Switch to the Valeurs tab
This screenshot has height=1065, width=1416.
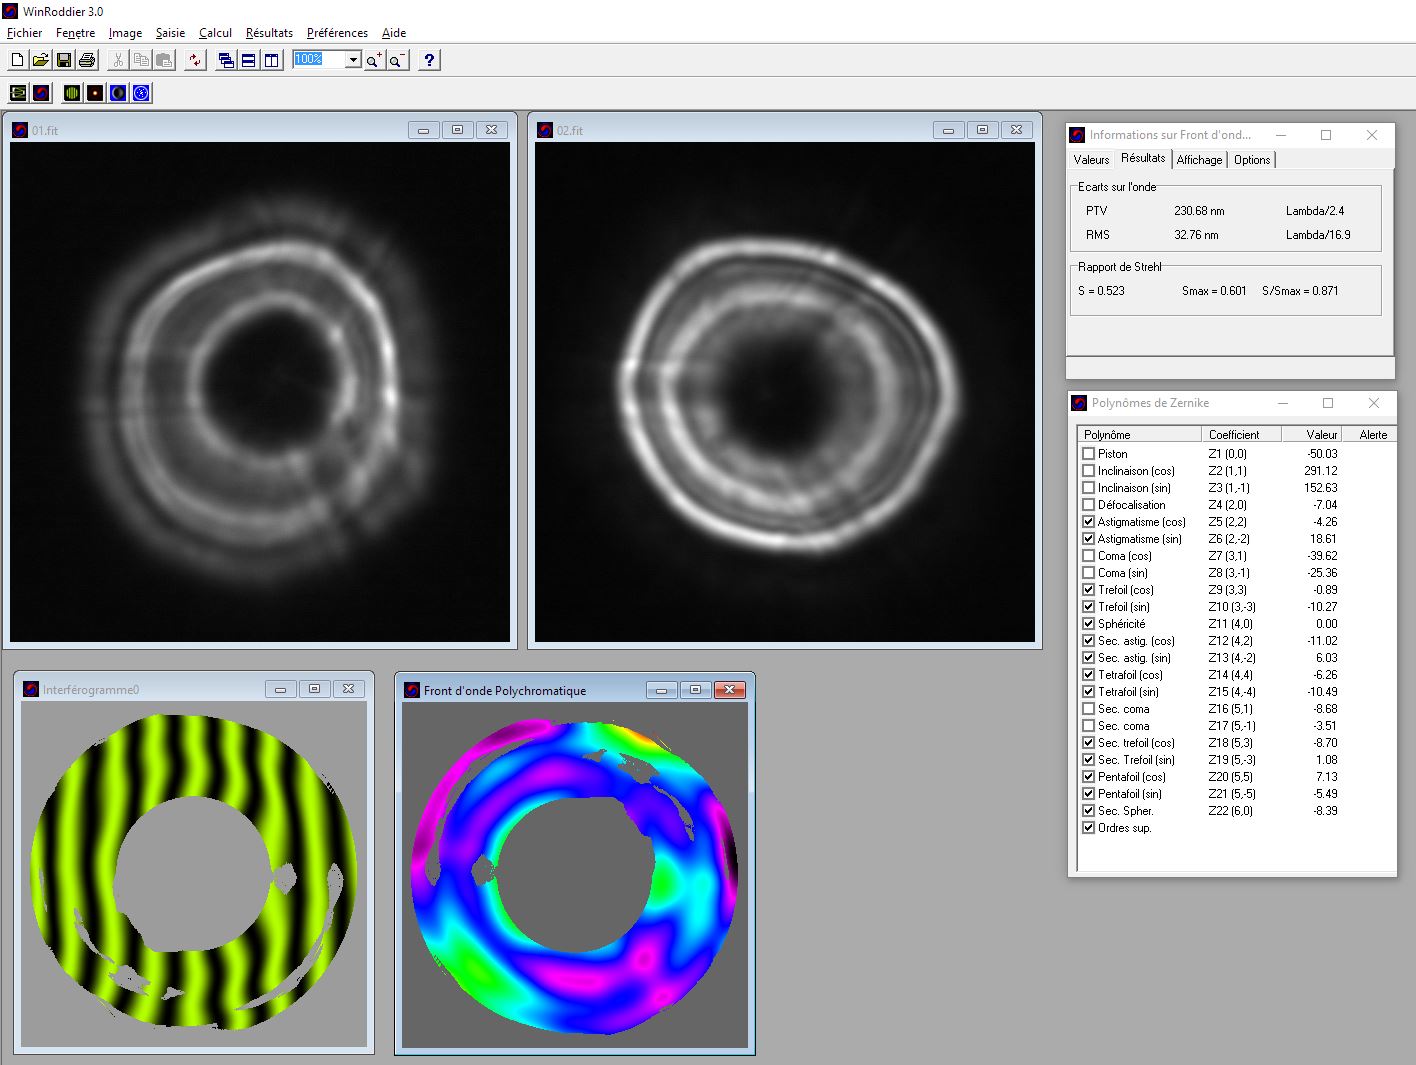[x=1091, y=160]
